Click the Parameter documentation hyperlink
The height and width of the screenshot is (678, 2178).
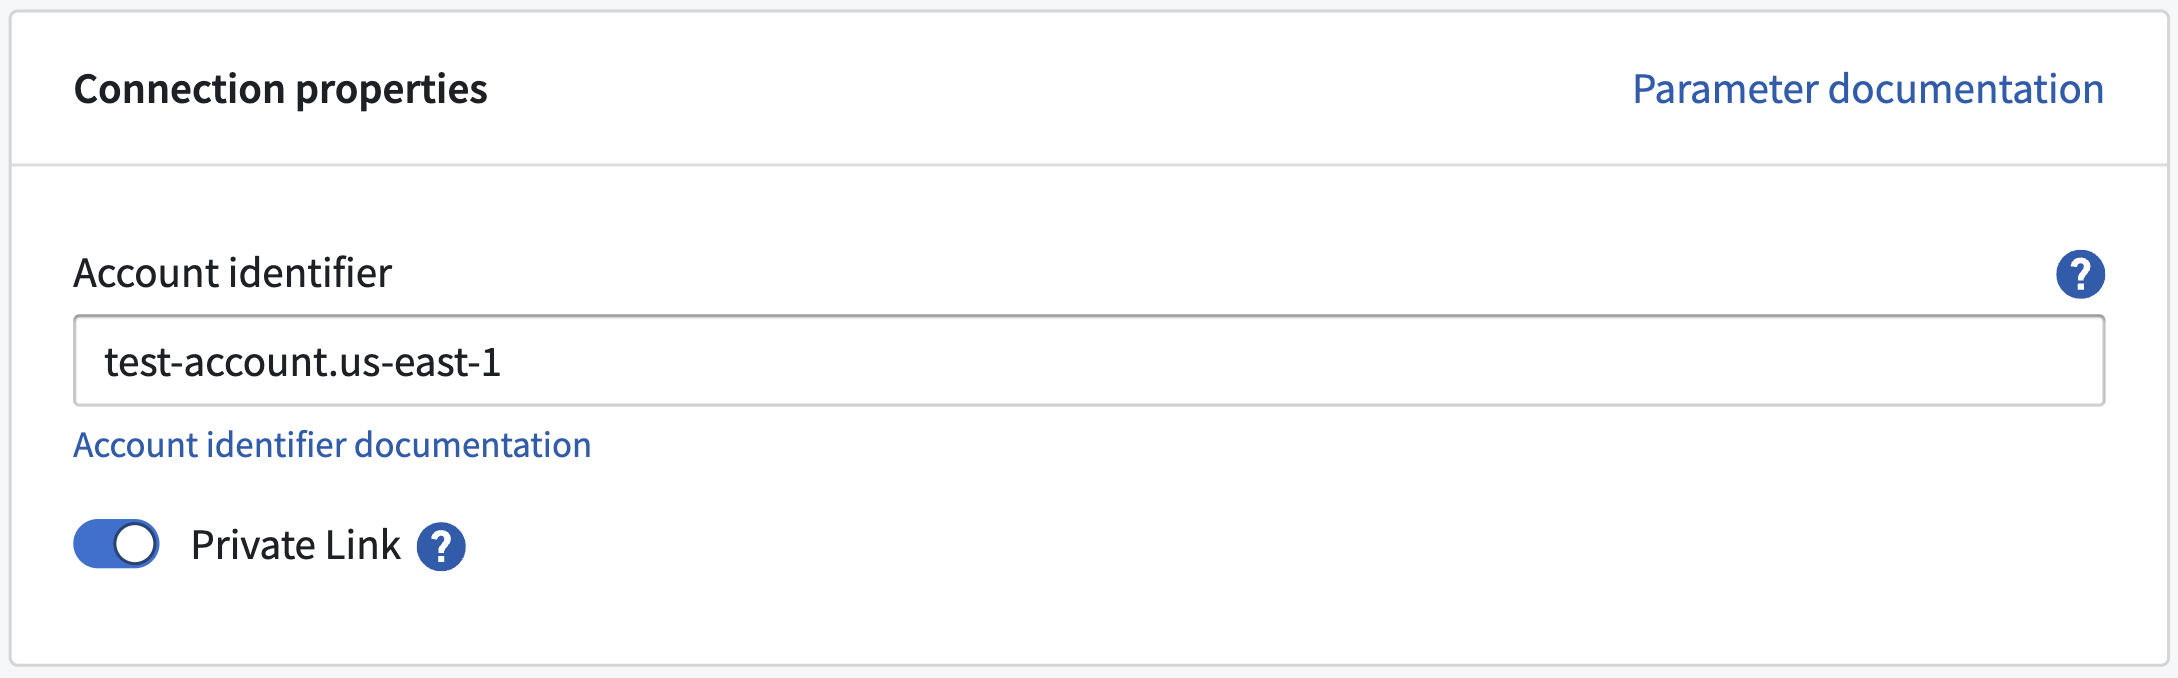click(1868, 89)
